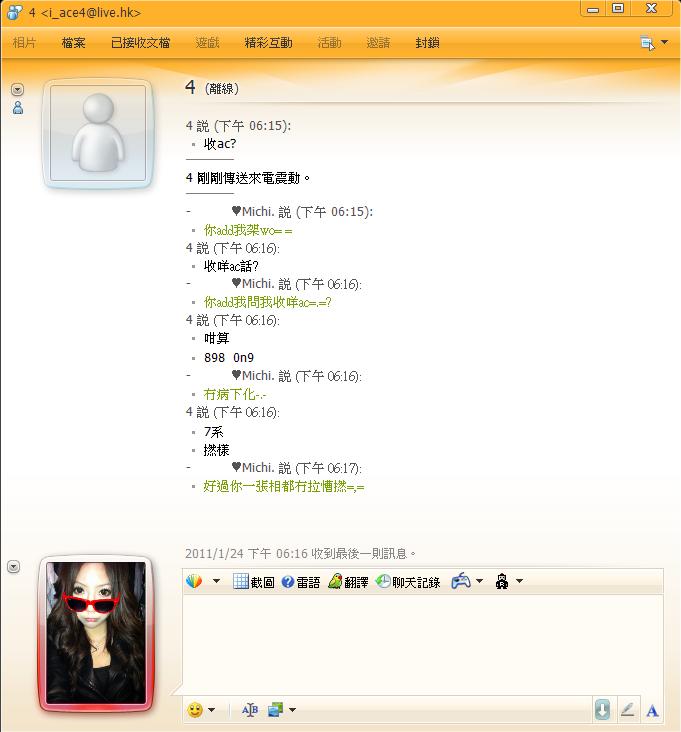Expand the dropdown next to color scheme
Image resolution: width=681 pixels, height=732 pixels.
(216, 581)
